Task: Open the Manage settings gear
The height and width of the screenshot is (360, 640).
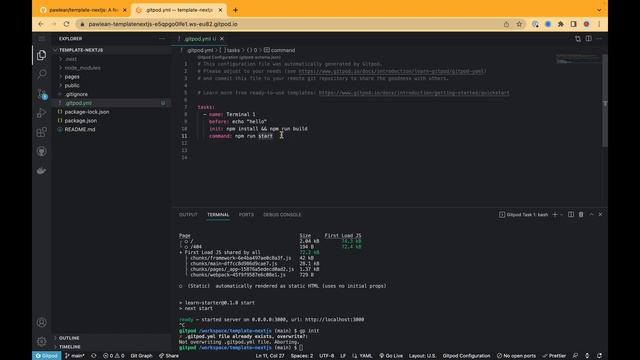Action: (42, 341)
